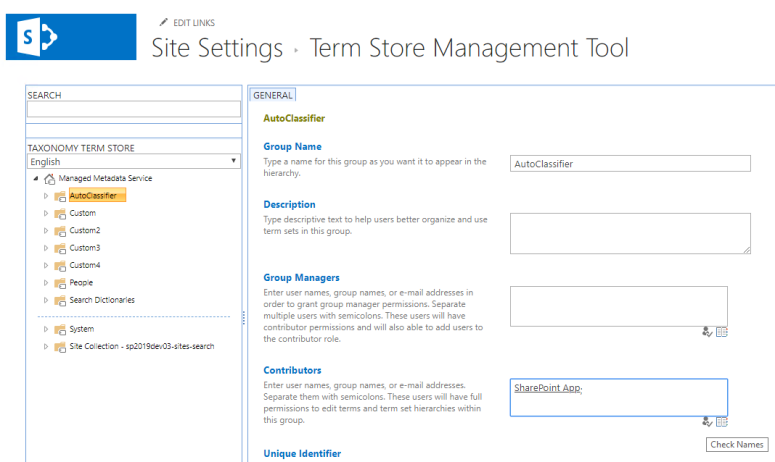Expand the AutoClassifier group node
The height and width of the screenshot is (462, 775).
[45, 196]
